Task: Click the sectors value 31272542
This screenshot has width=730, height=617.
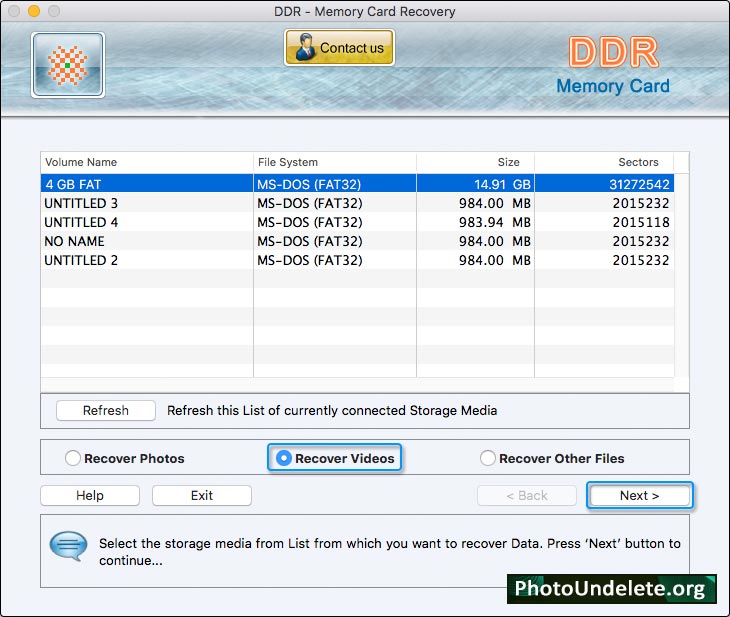Action: click(639, 184)
